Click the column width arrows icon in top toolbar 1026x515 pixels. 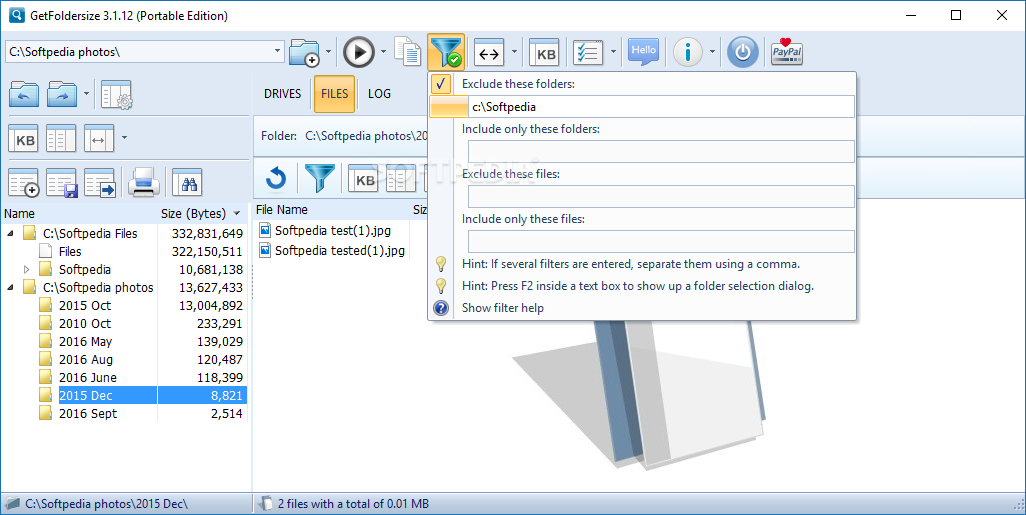pos(489,52)
